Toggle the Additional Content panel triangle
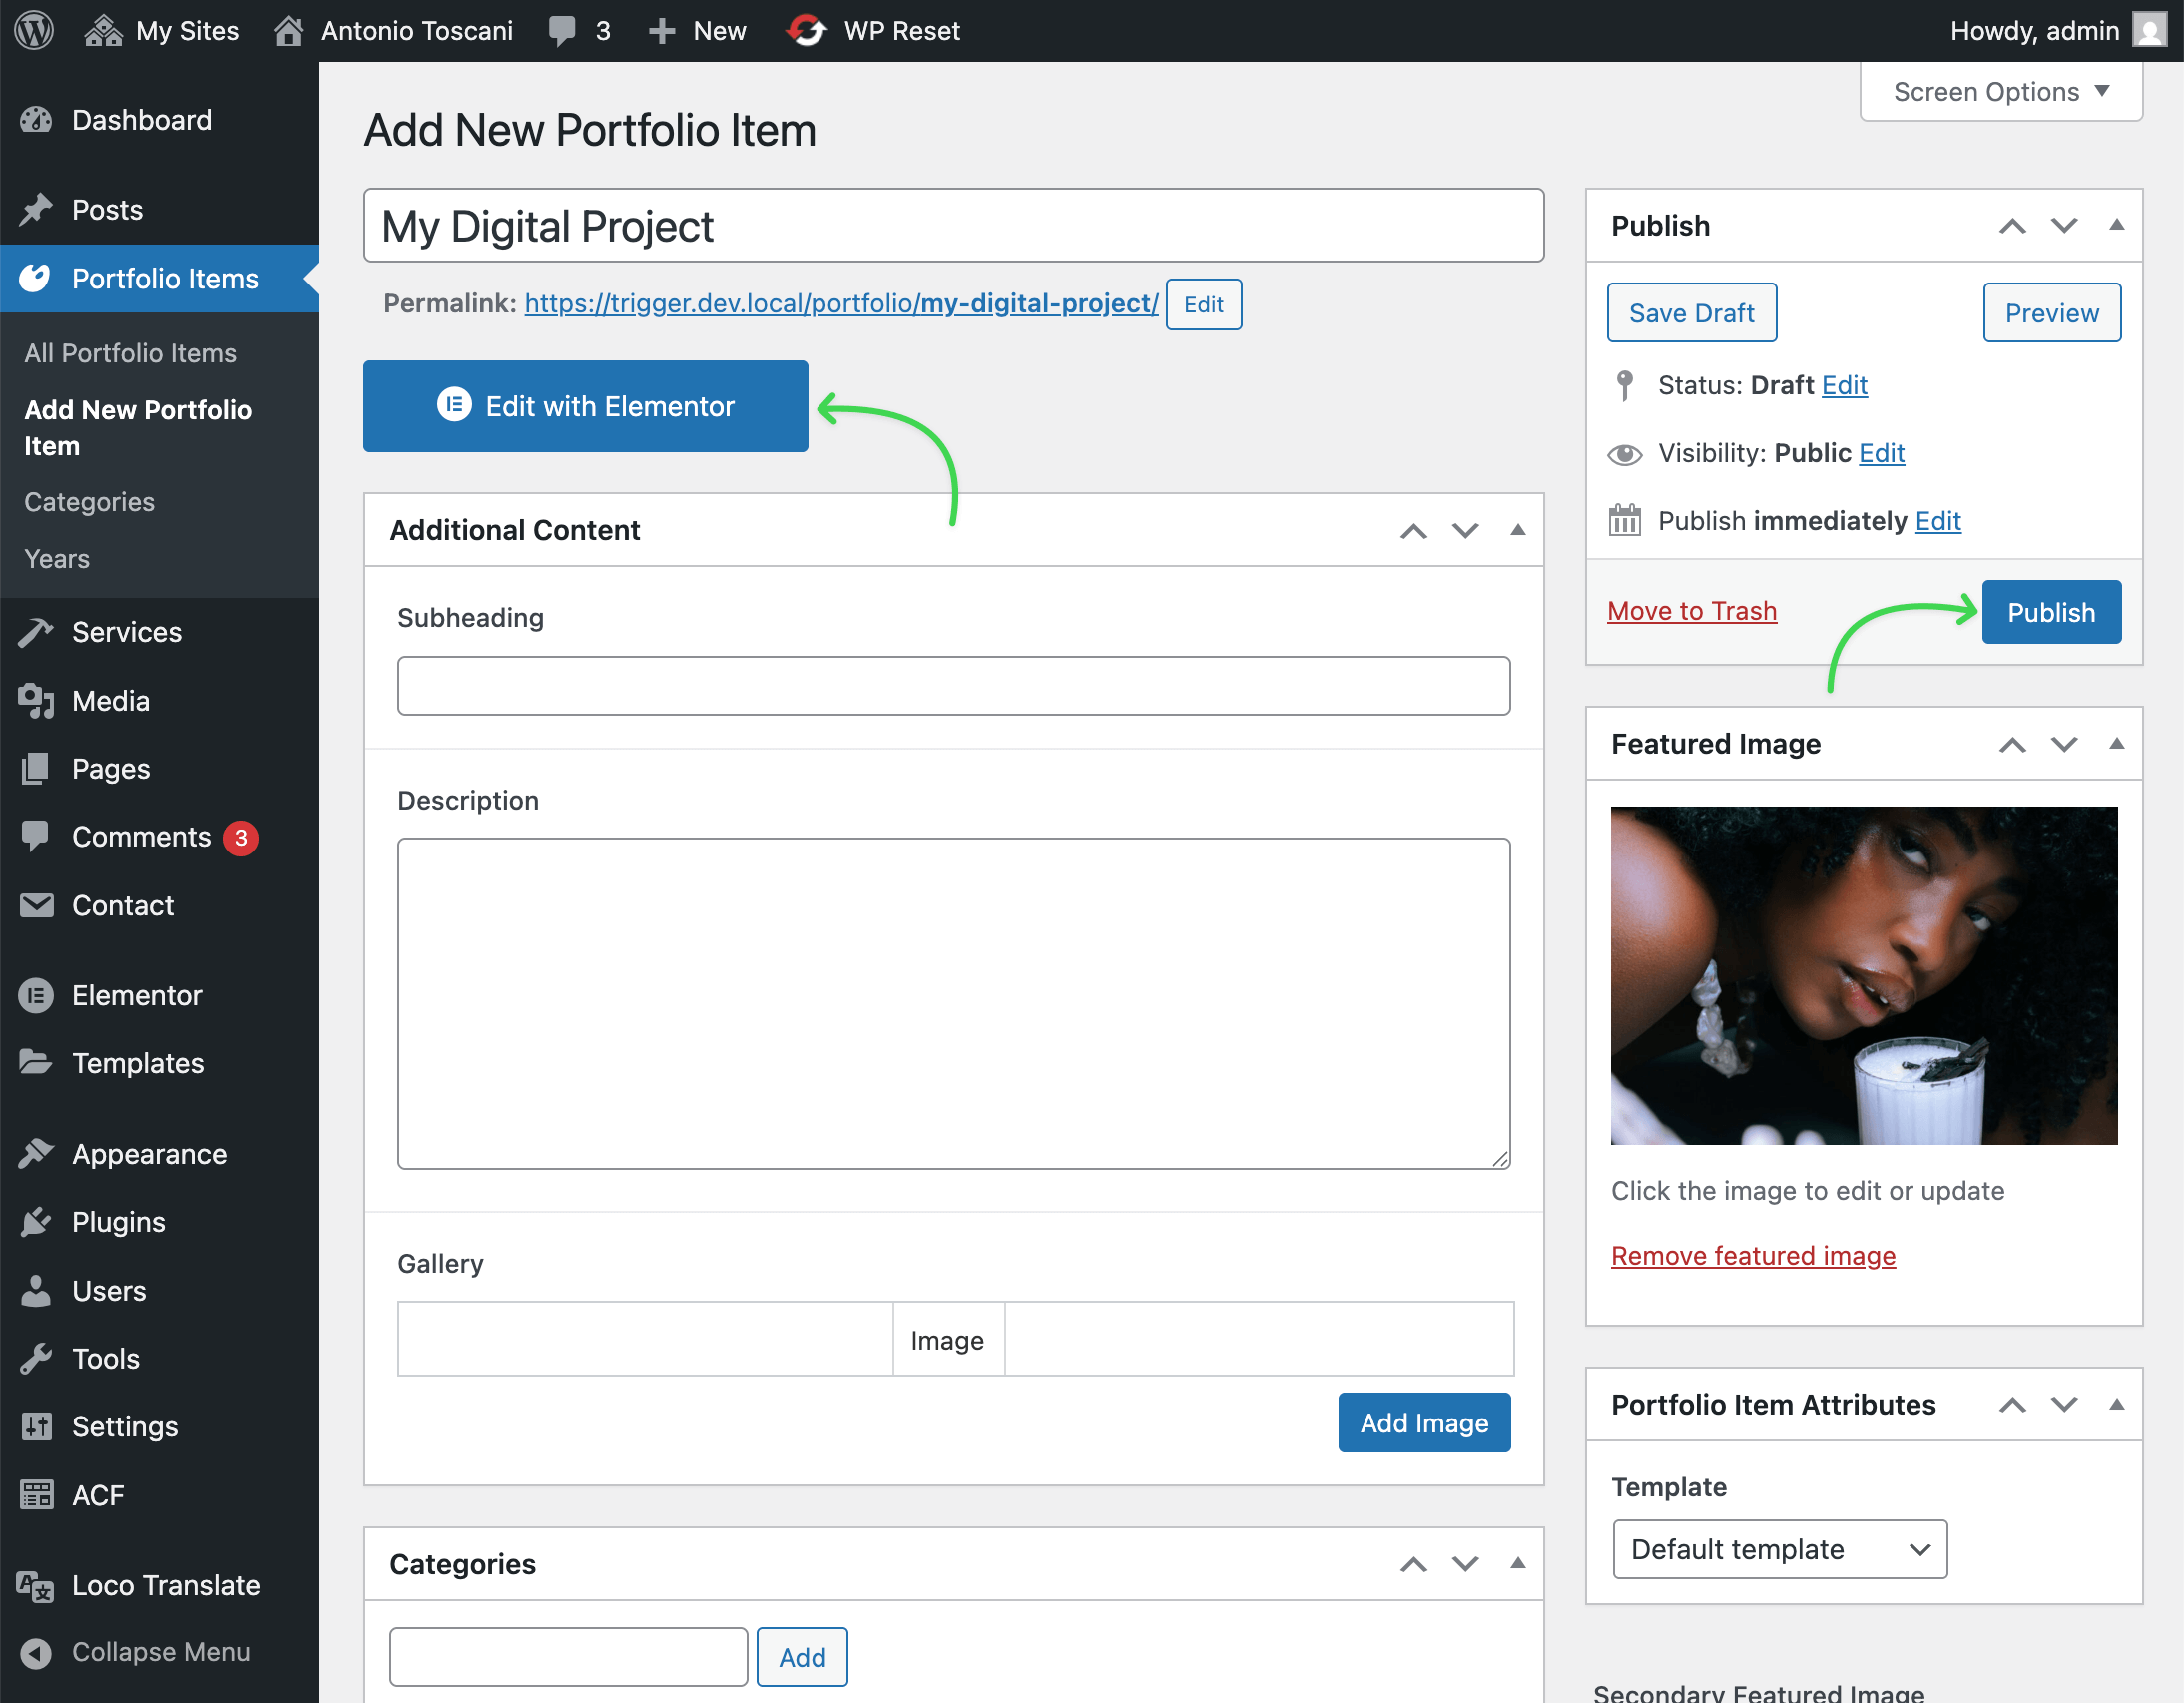This screenshot has height=1703, width=2184. pyautogui.click(x=1517, y=530)
